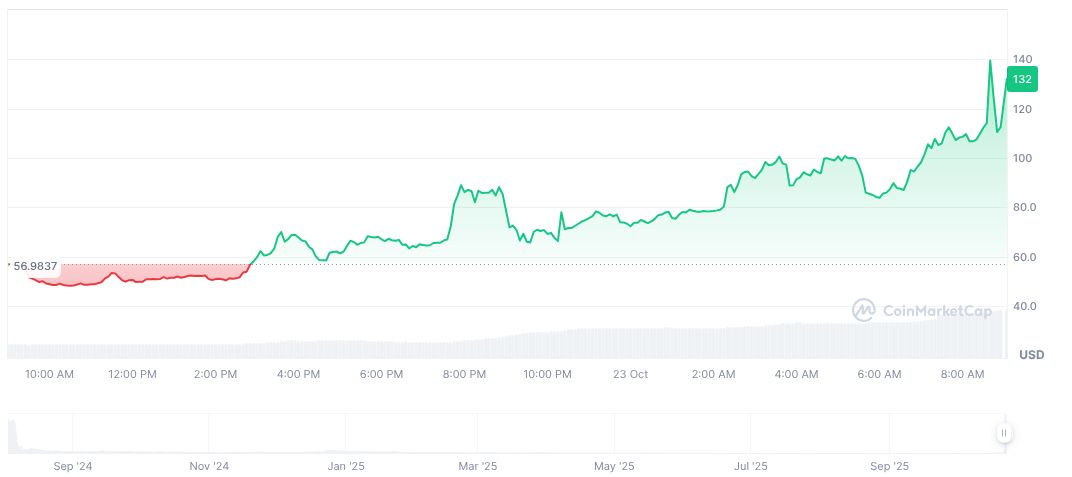
Task: Click the CoinMarketCap logo watermark icon
Action: coord(863,311)
